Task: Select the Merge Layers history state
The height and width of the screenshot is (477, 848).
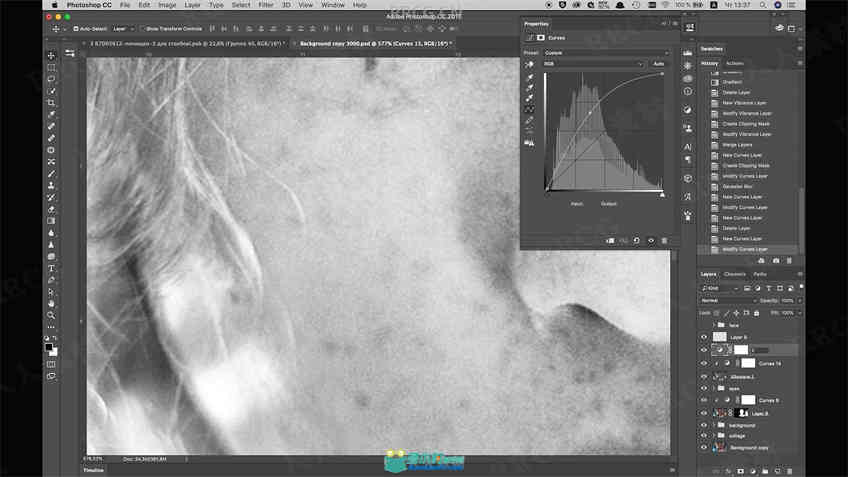Action: (x=737, y=145)
